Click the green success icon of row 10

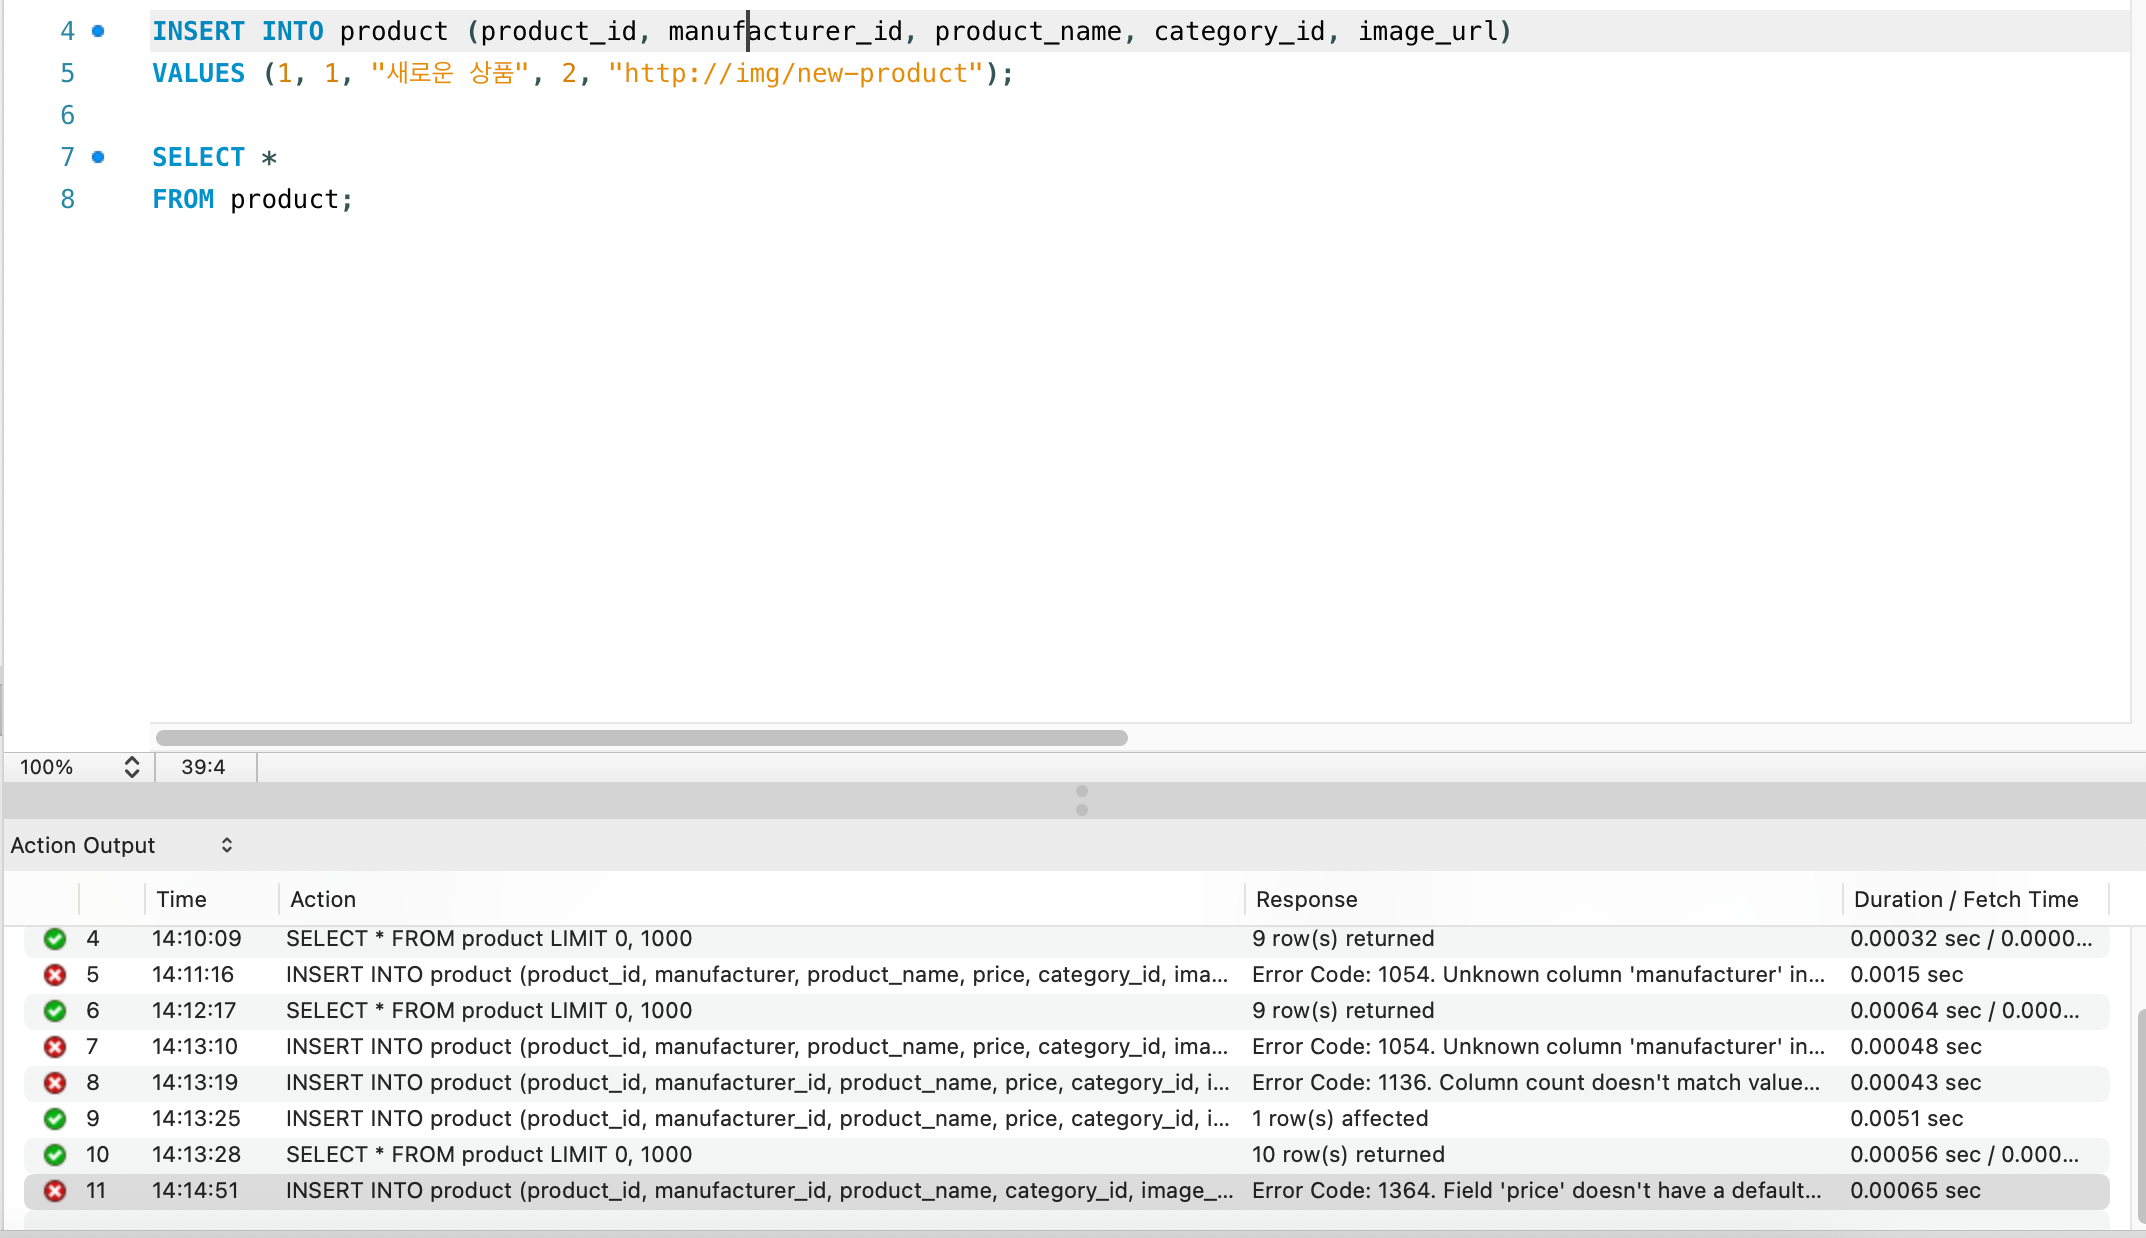coord(55,1154)
